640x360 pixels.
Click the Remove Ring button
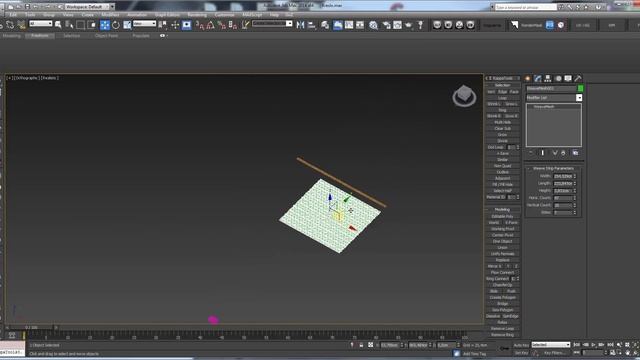pyautogui.click(x=502, y=335)
